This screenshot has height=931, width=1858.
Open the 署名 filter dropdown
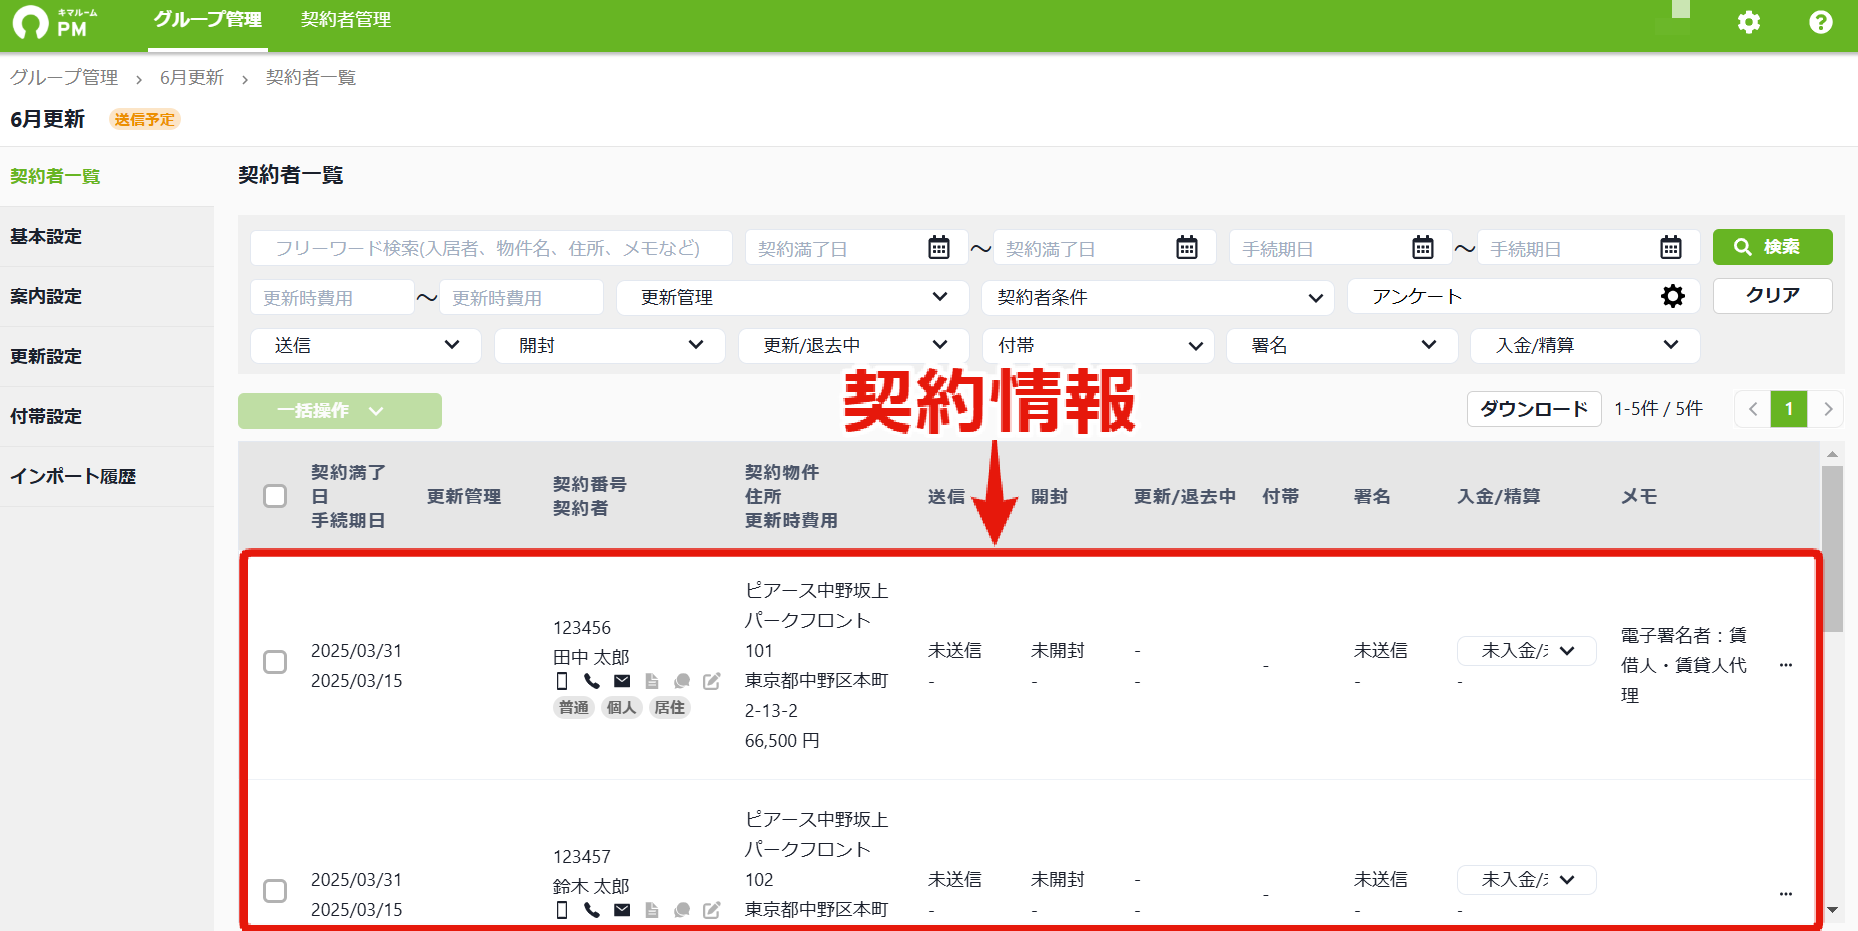(x=1342, y=345)
